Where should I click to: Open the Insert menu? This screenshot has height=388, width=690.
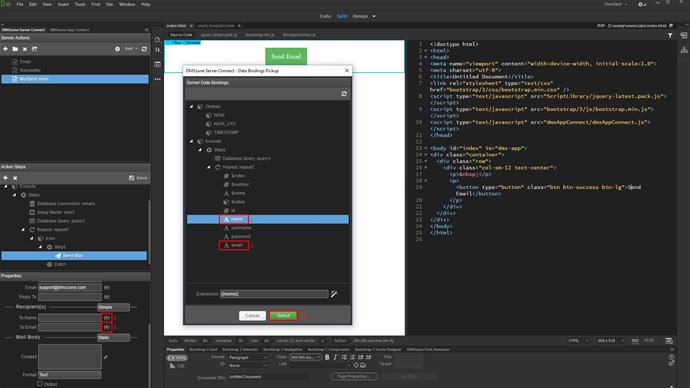click(63, 4)
